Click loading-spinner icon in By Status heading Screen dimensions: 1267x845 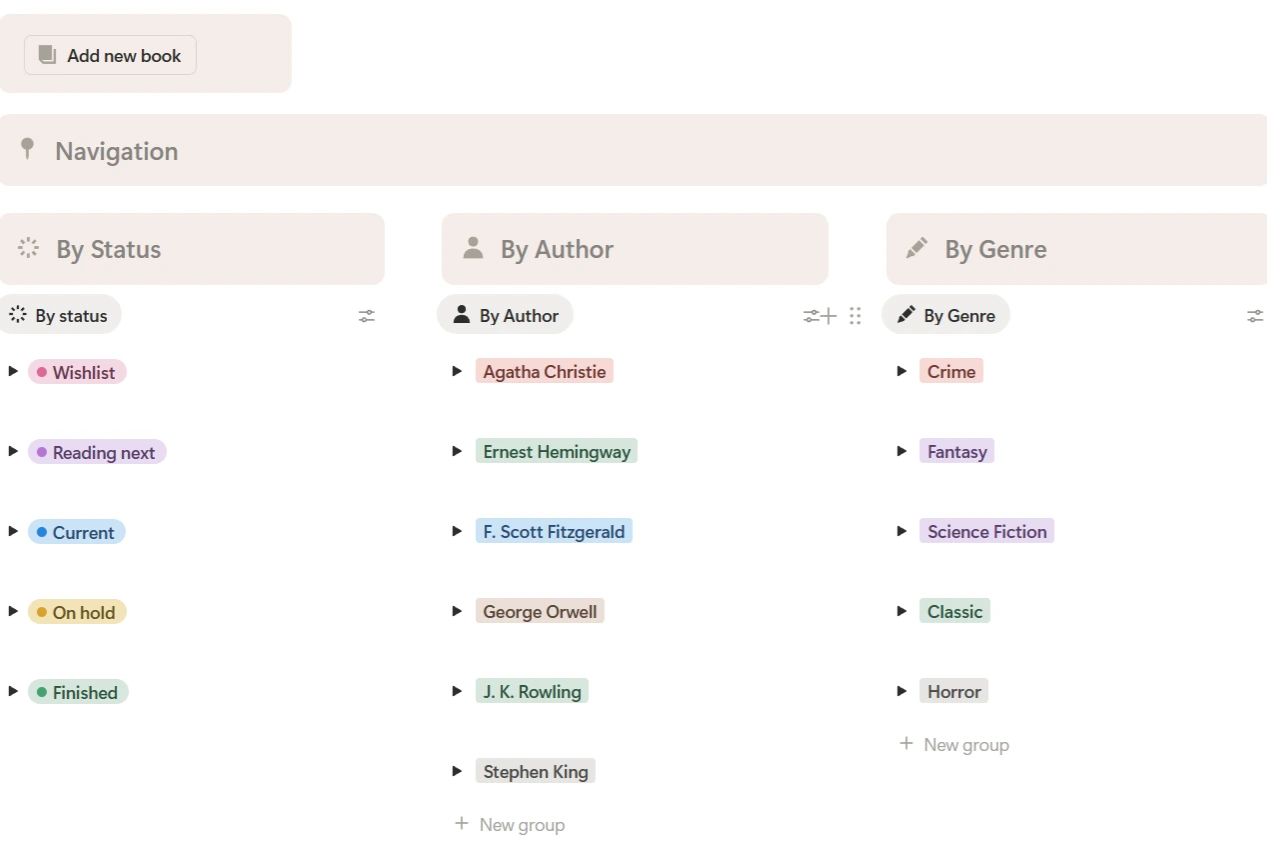pyautogui.click(x=29, y=248)
